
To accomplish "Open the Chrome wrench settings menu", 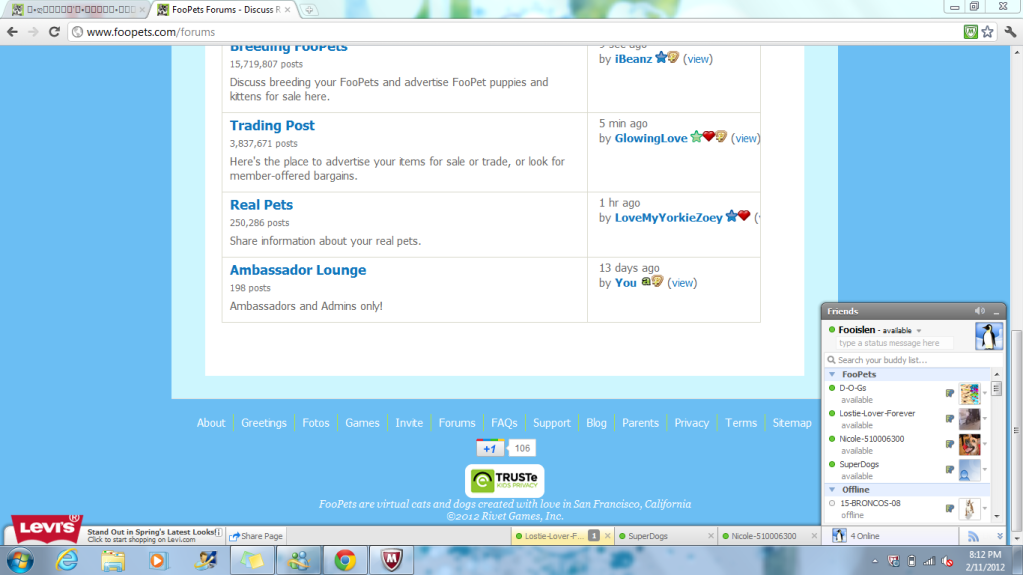I will [x=1010, y=31].
